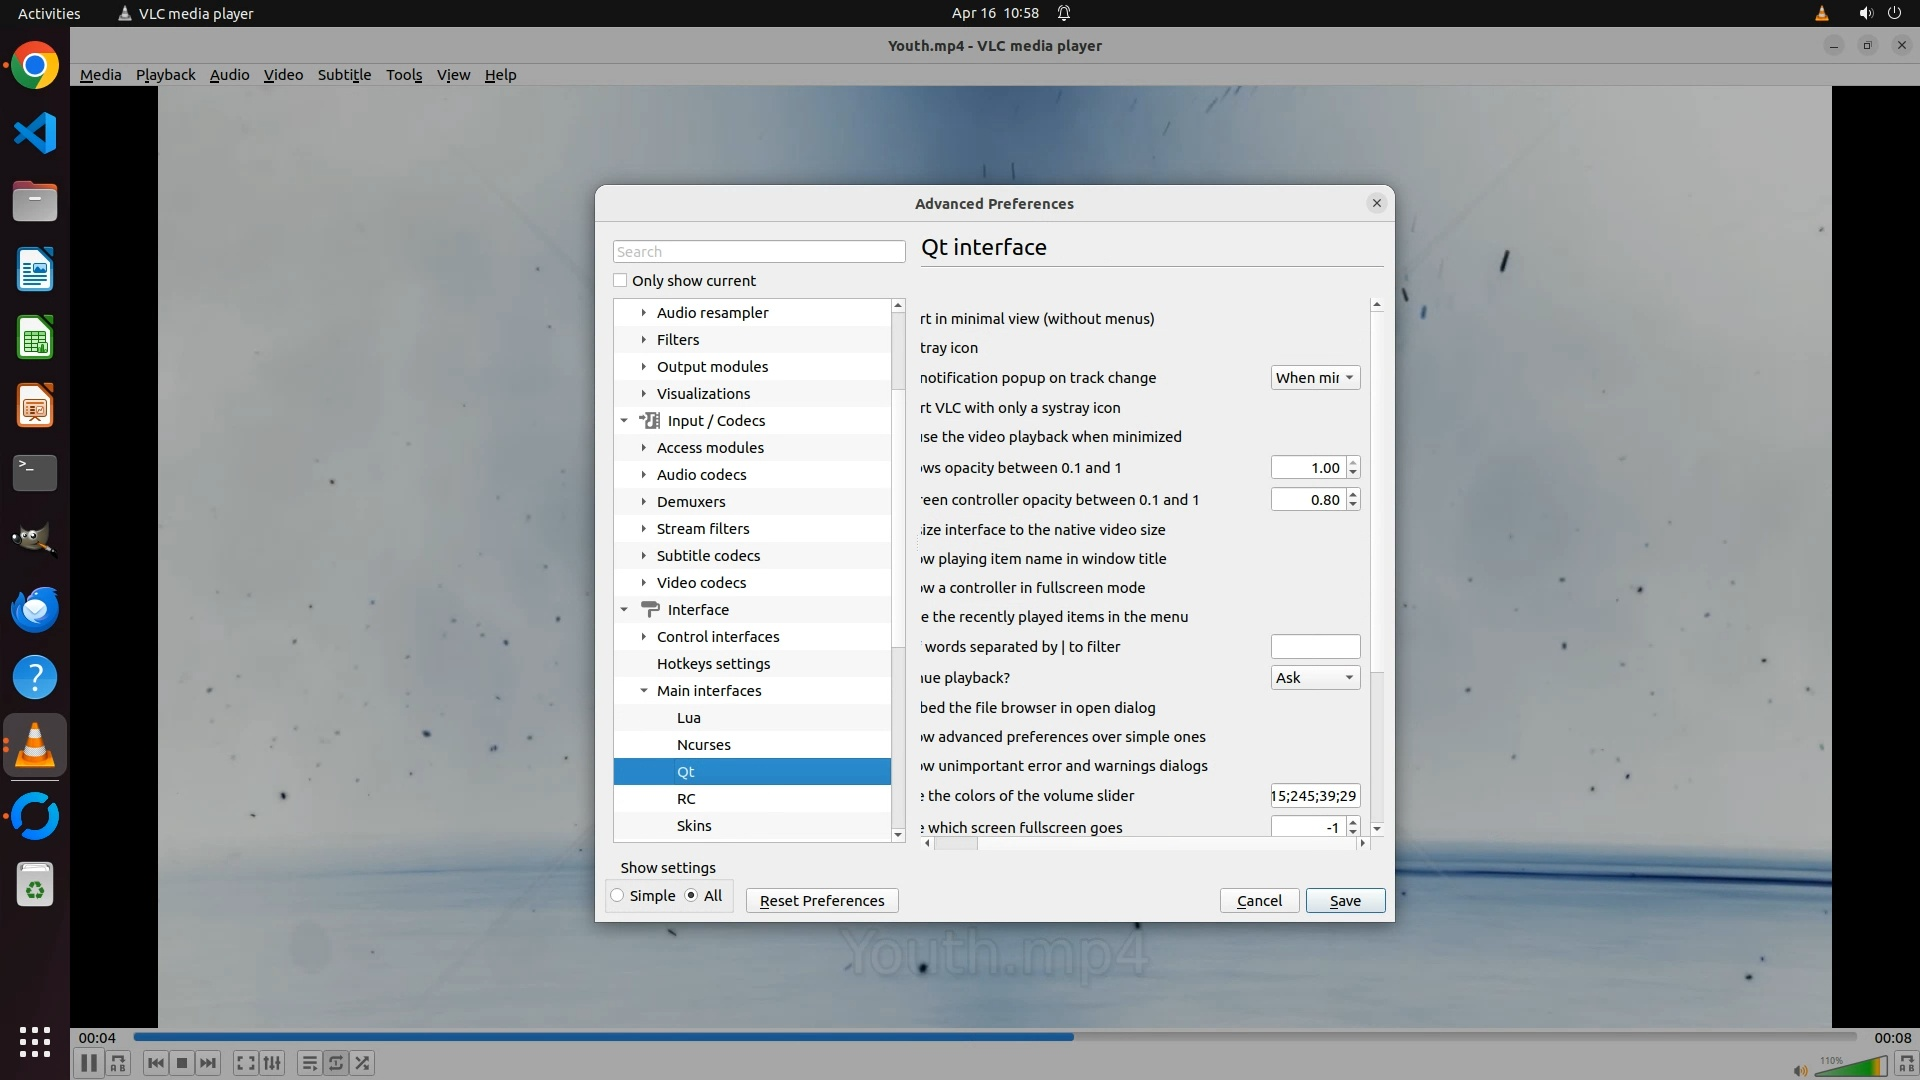The image size is (1920, 1080).
Task: Click the playback seek progress bar
Action: (x=994, y=1037)
